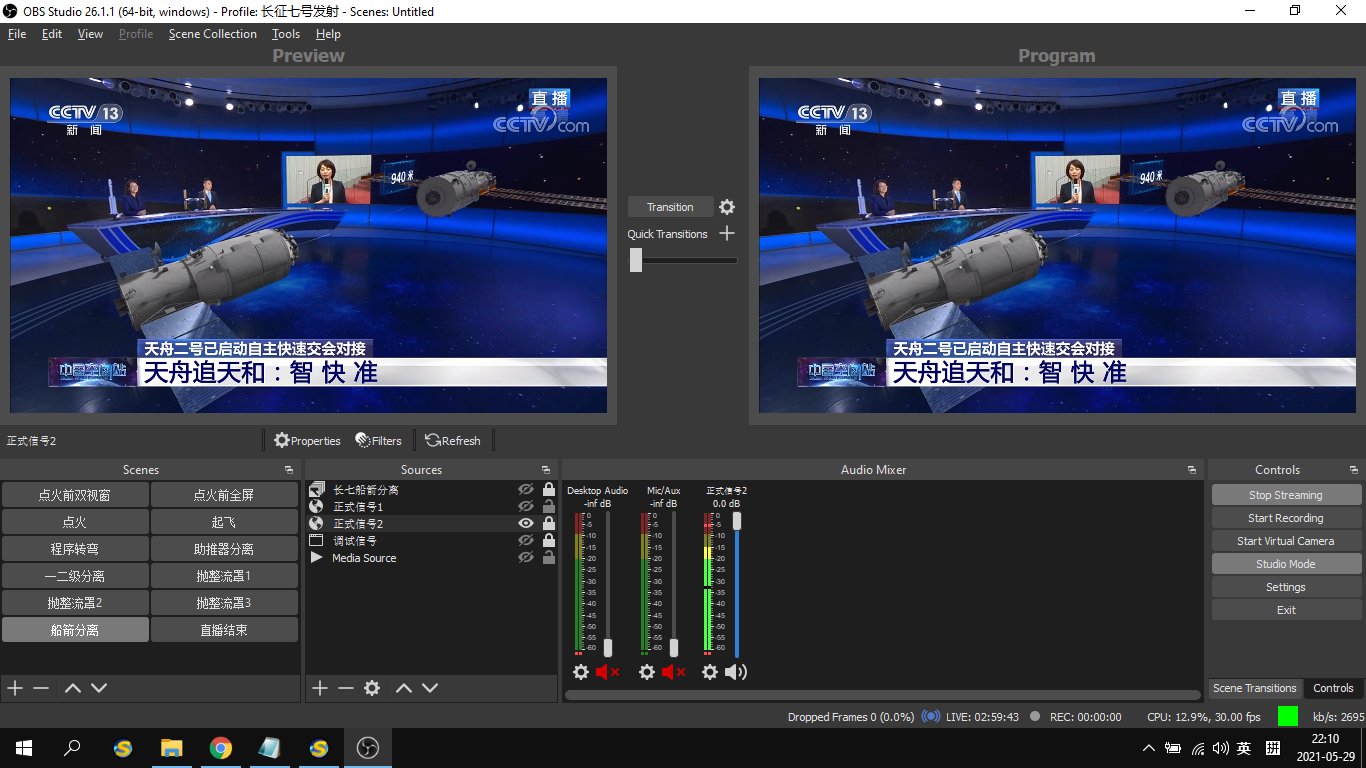This screenshot has width=1366, height=768.
Task: Open Settings from Controls panel
Action: tap(1285, 587)
